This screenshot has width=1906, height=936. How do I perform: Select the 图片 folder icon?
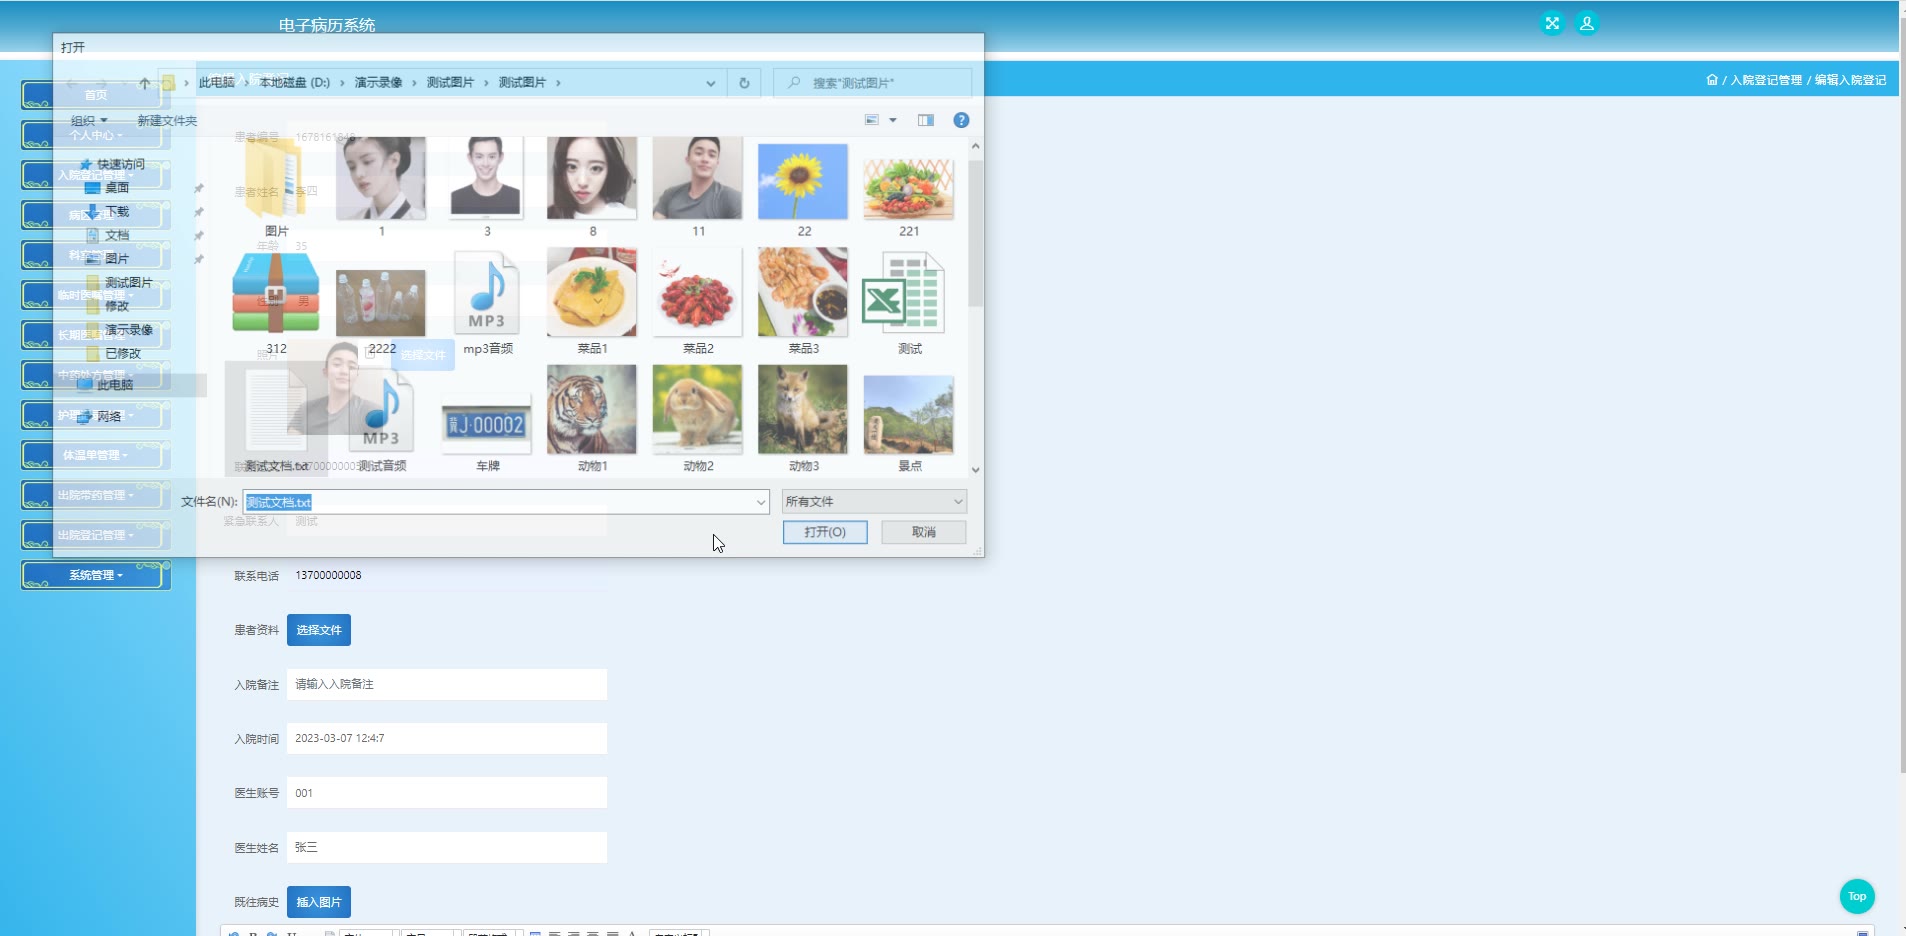click(276, 188)
